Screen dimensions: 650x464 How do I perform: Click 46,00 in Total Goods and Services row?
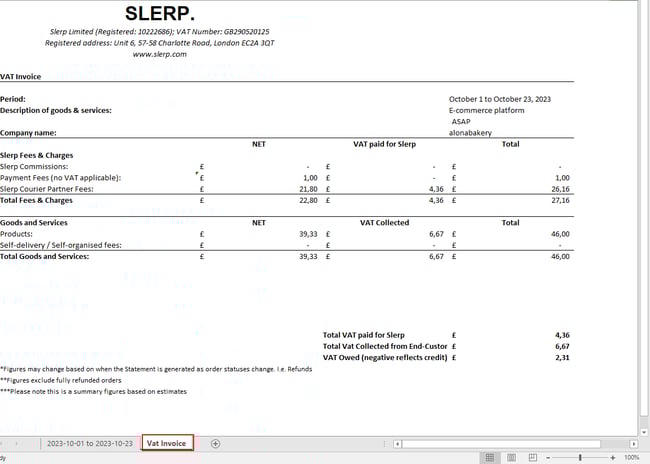560,256
